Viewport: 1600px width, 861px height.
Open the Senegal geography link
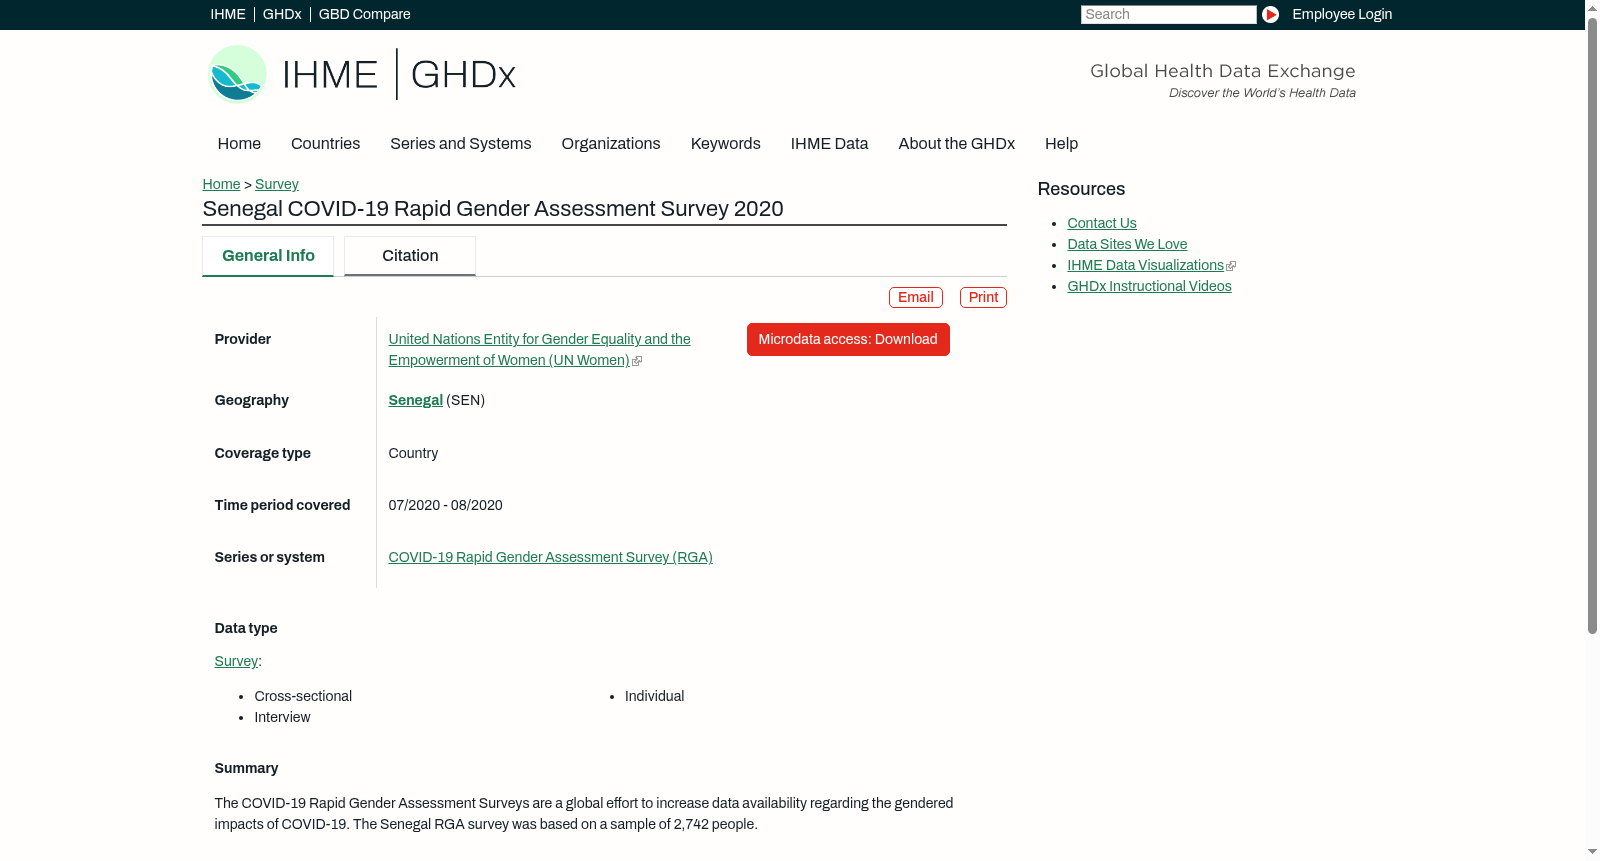pos(415,400)
